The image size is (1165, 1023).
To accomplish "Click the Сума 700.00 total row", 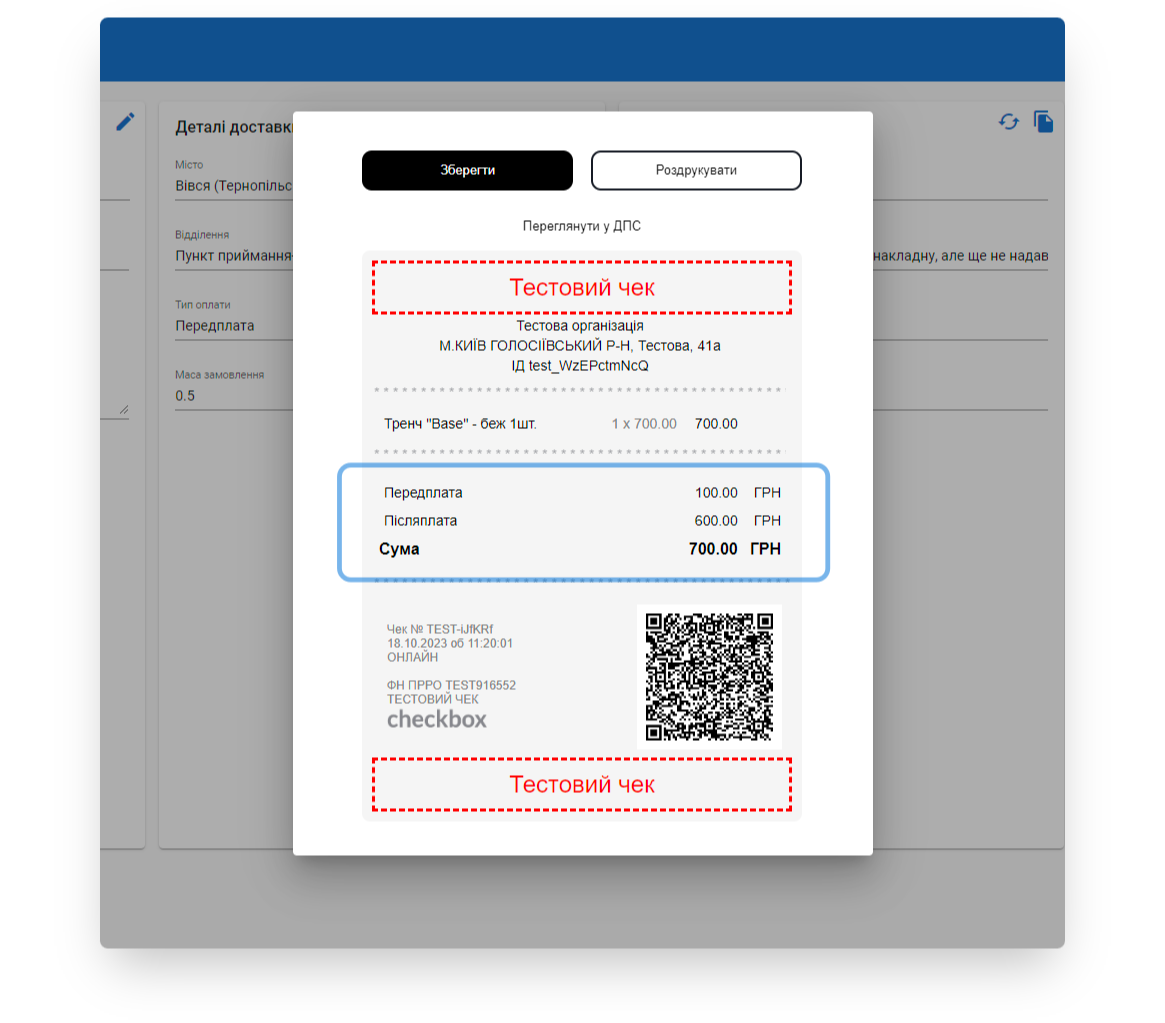I will click(581, 549).
